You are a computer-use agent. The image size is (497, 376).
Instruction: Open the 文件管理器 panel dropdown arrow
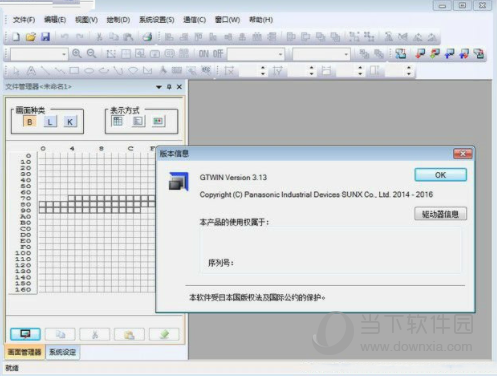point(159,87)
